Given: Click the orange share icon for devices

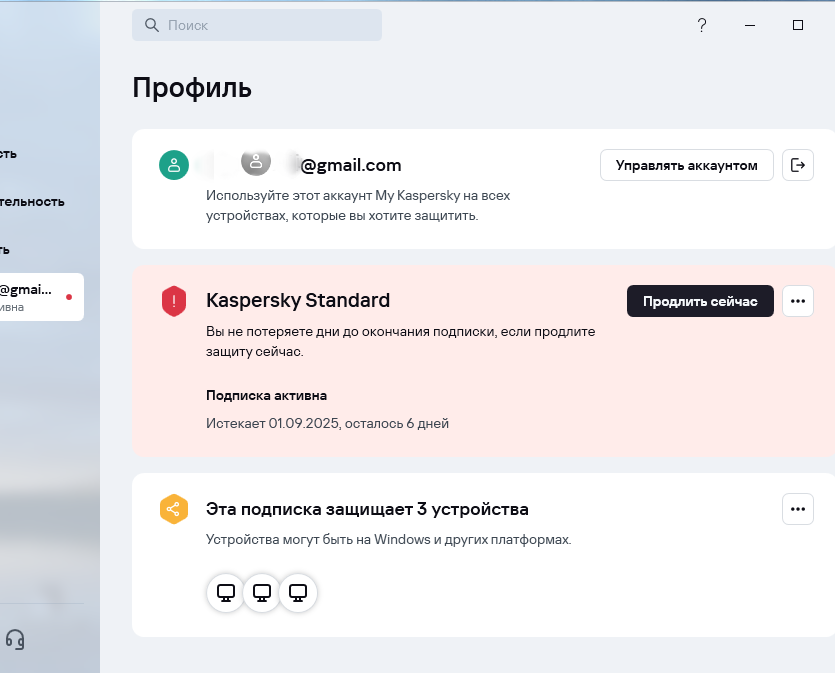Looking at the screenshot, I should click(174, 510).
